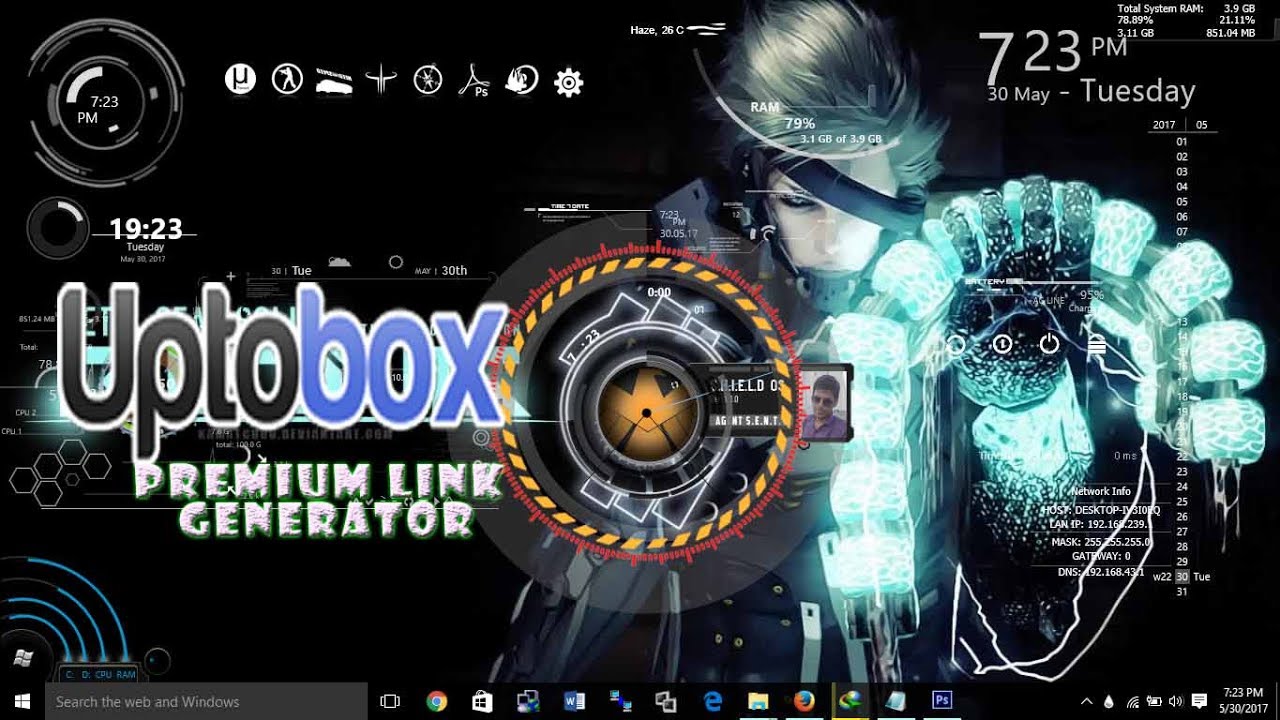
Task: Open the flame launcher icon
Action: [521, 80]
